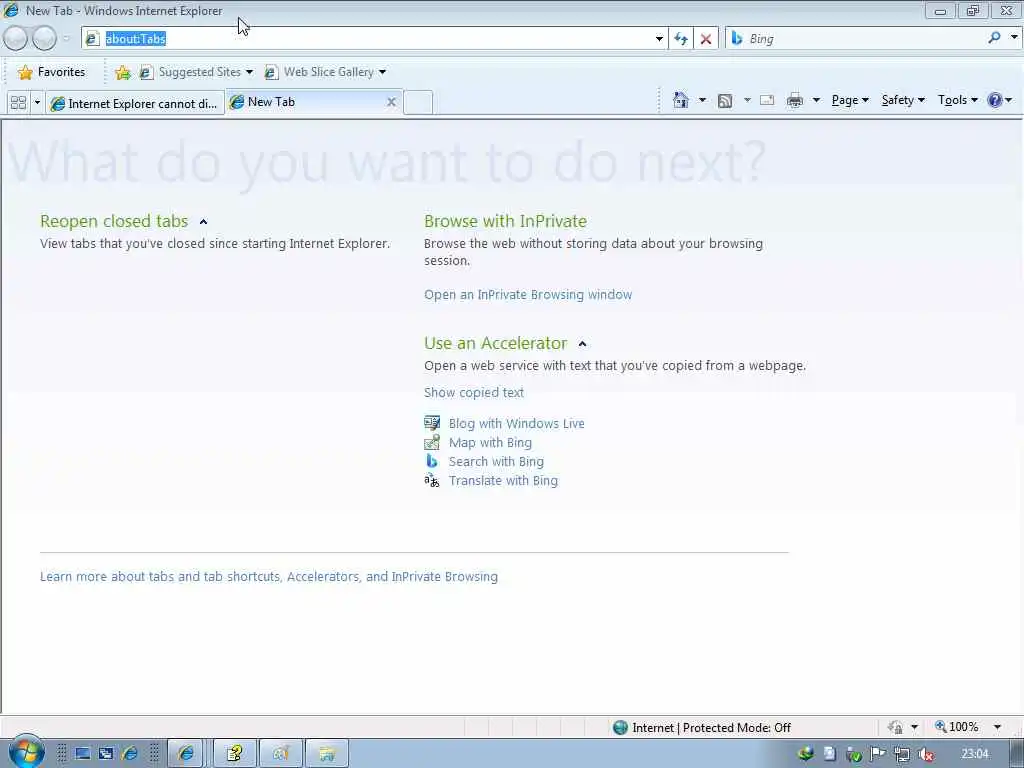Click Internet Protected Mode Off status text
This screenshot has width=1024, height=768.
click(x=711, y=728)
